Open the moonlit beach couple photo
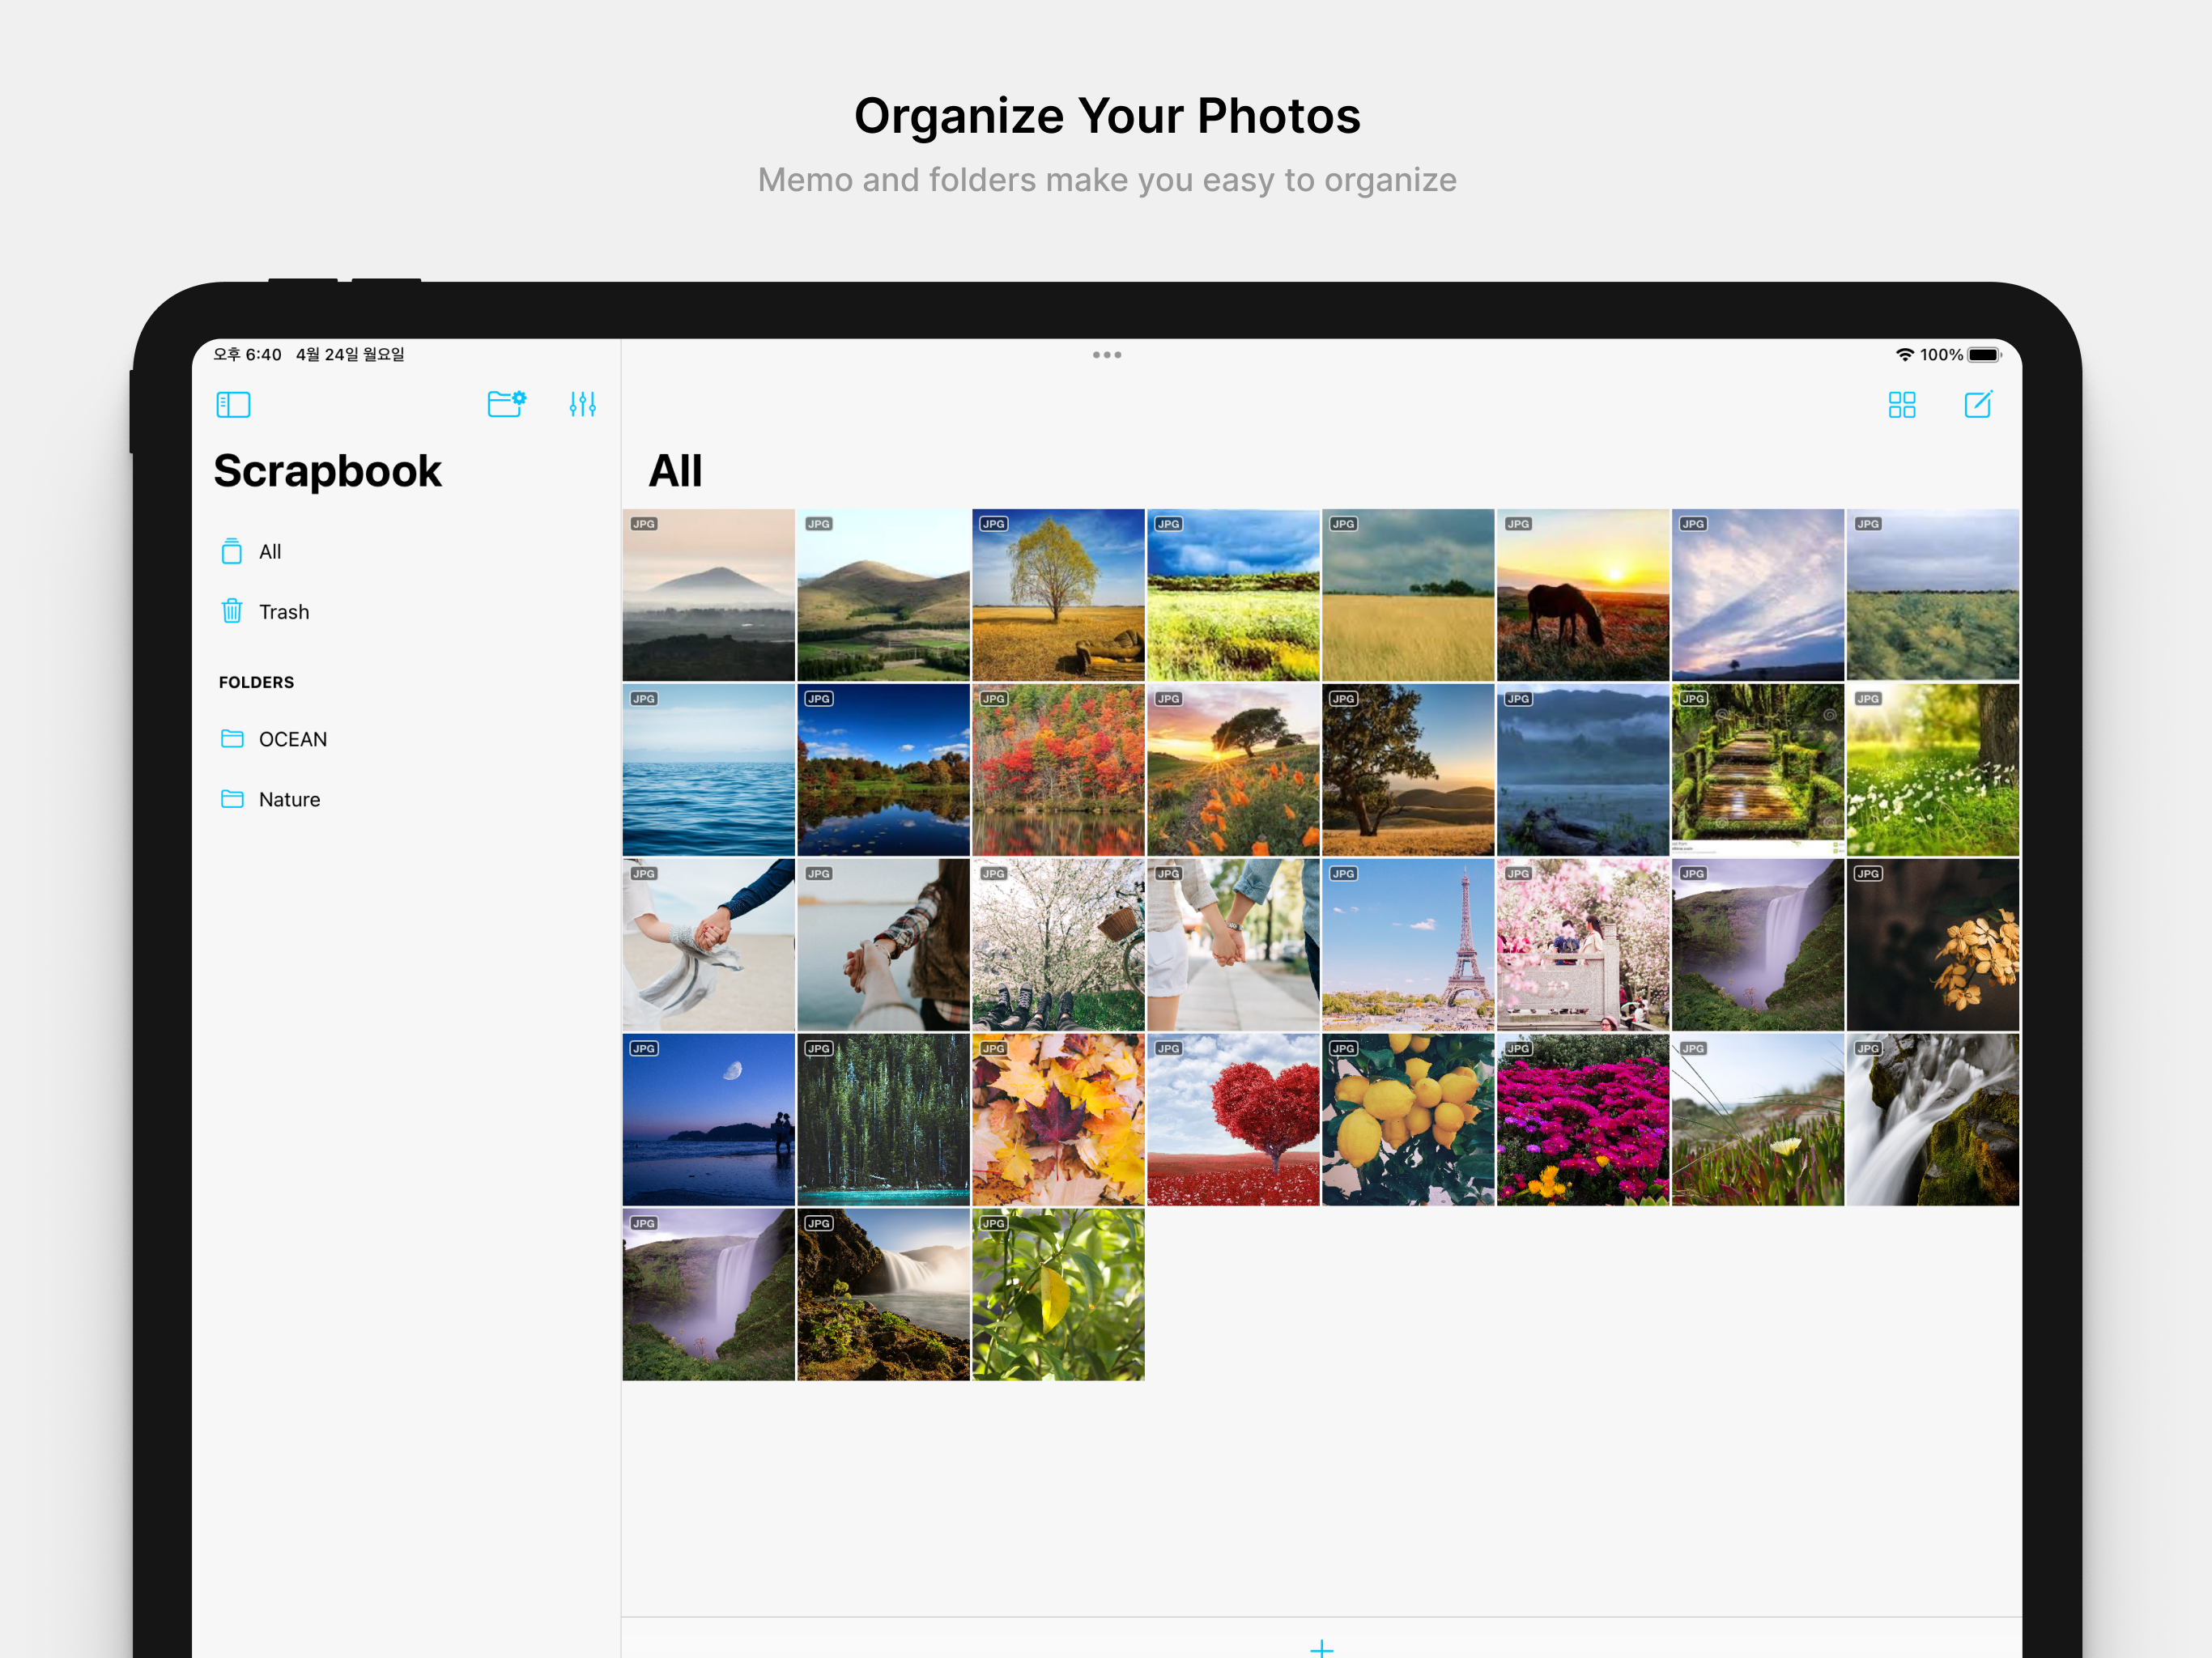This screenshot has width=2212, height=1658. point(708,1119)
